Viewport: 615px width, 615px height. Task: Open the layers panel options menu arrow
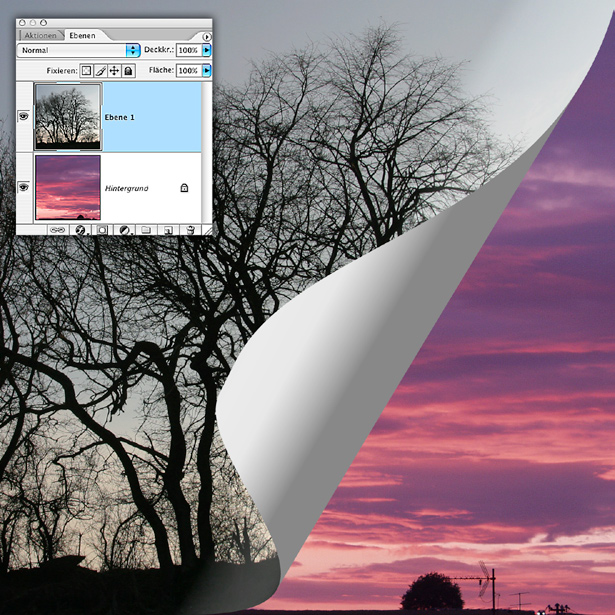pos(207,36)
